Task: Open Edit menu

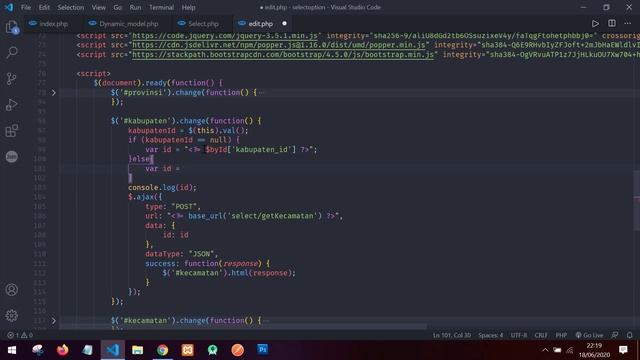Action: [44, 7]
